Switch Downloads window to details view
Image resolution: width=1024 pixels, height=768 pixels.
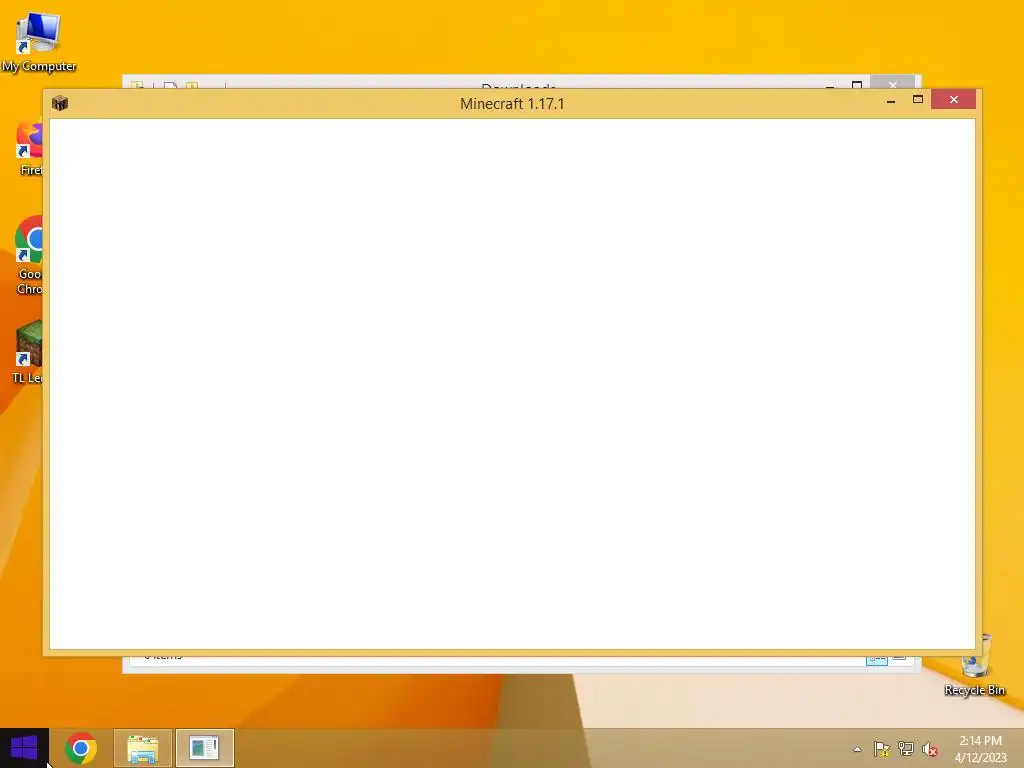[x=876, y=660]
